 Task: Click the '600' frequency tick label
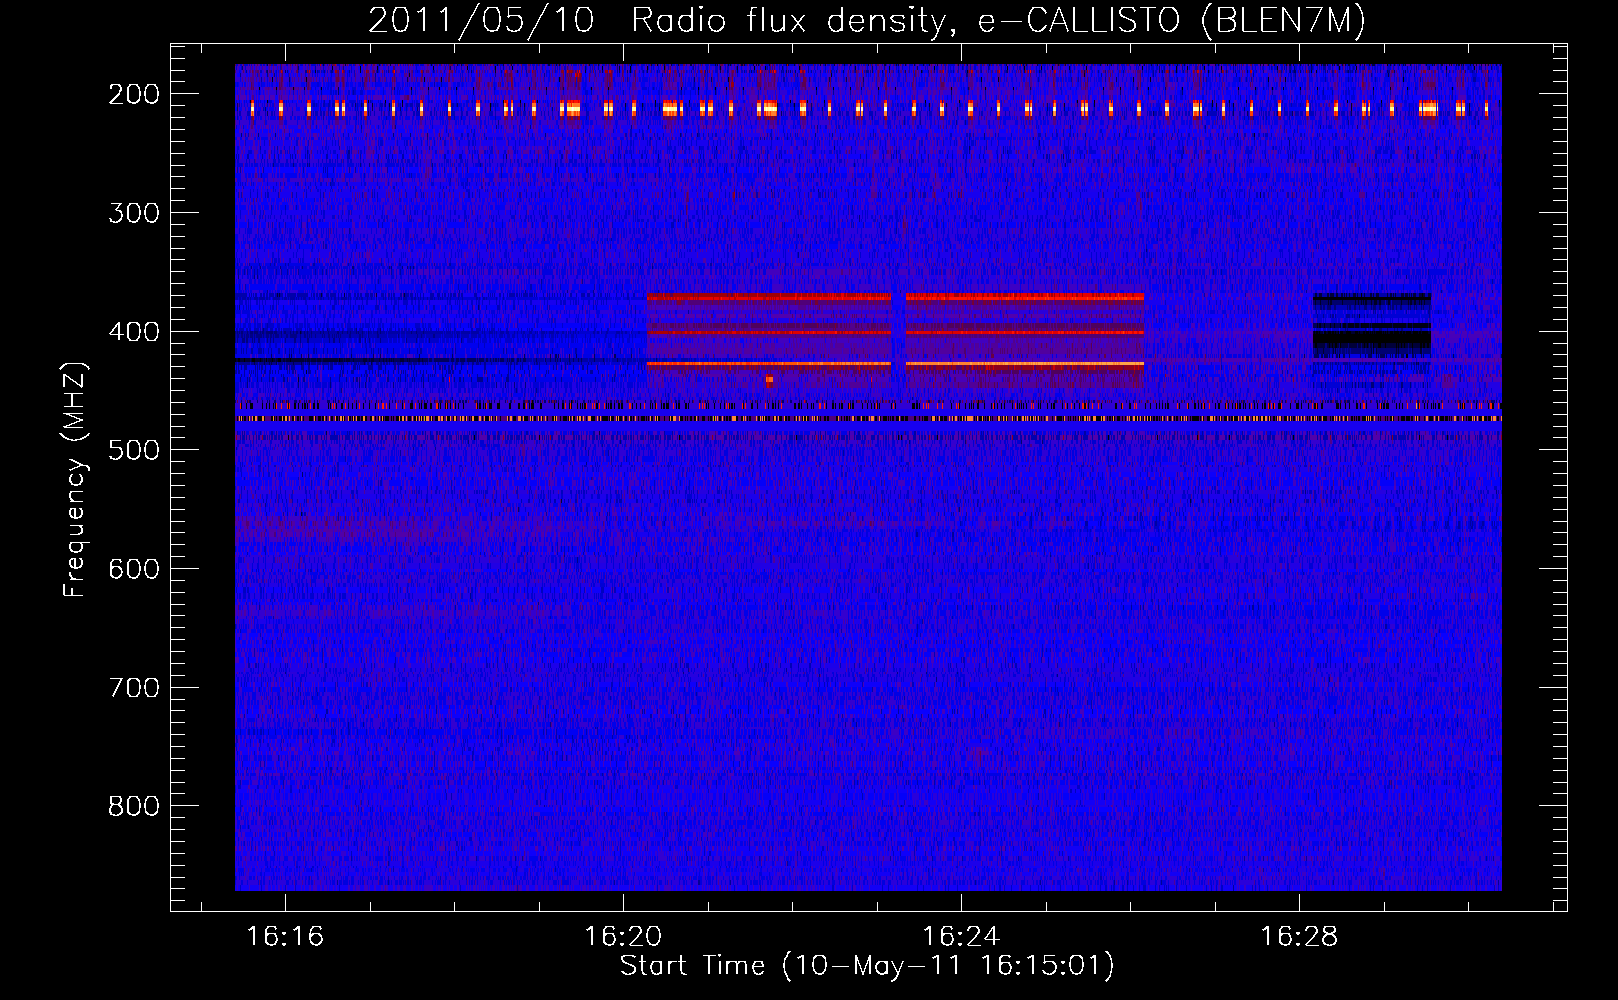(x=133, y=569)
